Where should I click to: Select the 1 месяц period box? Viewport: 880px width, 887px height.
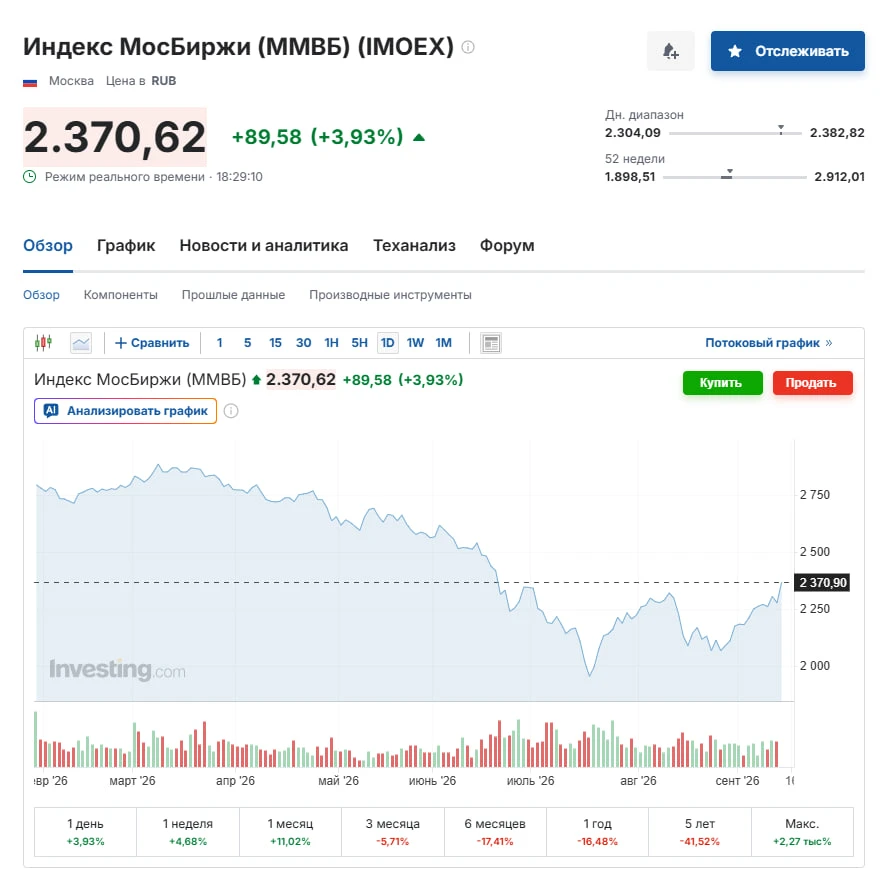pyautogui.click(x=290, y=832)
